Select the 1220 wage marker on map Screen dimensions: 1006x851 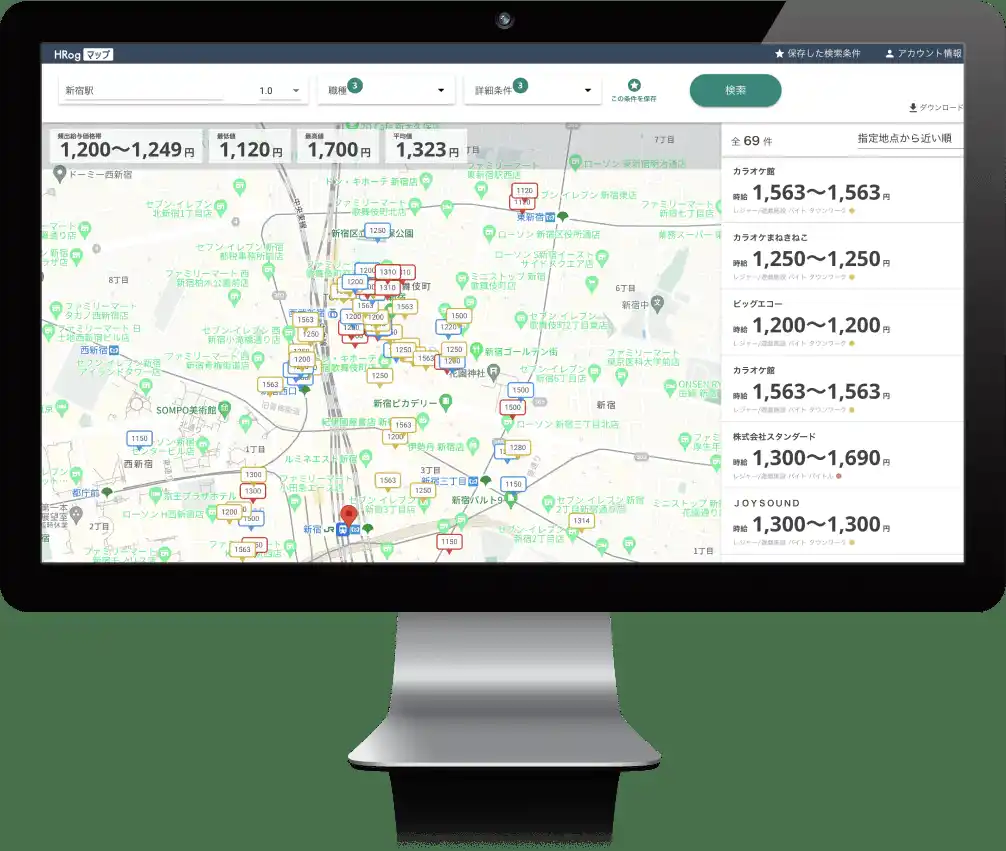(449, 328)
